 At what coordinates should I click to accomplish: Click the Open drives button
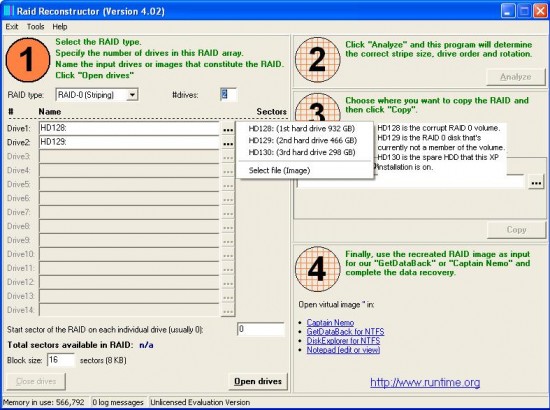pos(258,381)
